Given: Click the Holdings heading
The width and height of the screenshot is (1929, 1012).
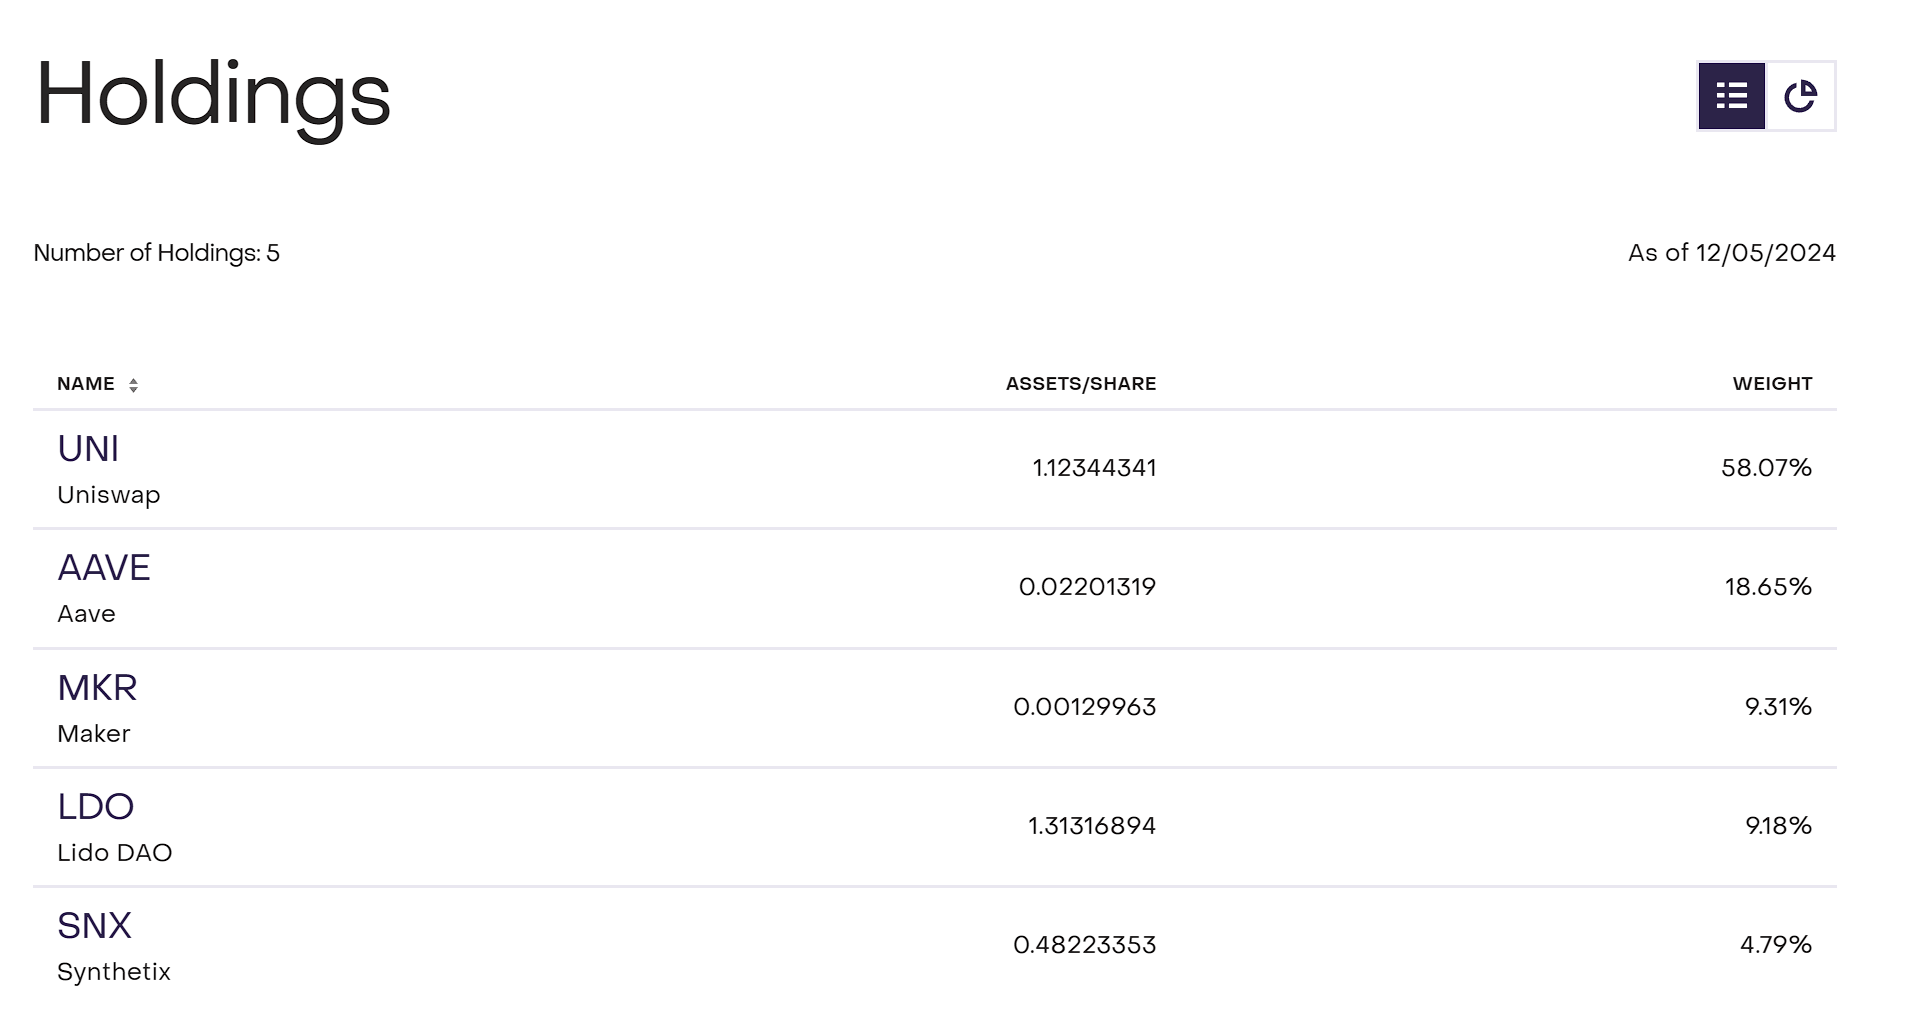Looking at the screenshot, I should pyautogui.click(x=213, y=96).
